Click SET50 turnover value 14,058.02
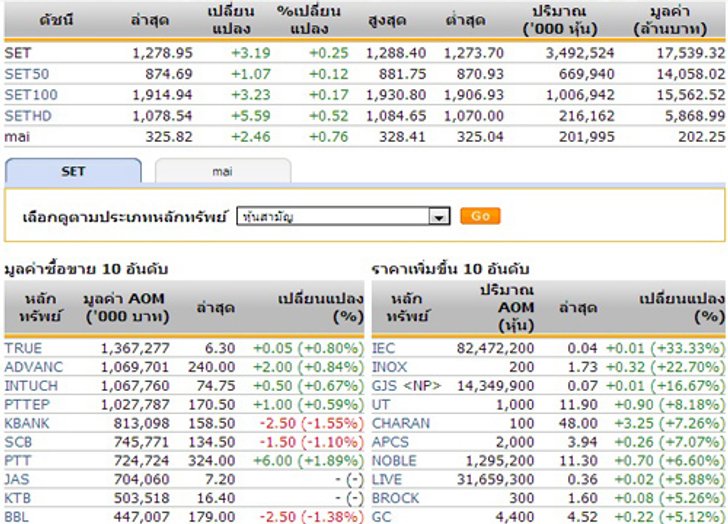Screen dimensions: 728x524 pos(691,74)
